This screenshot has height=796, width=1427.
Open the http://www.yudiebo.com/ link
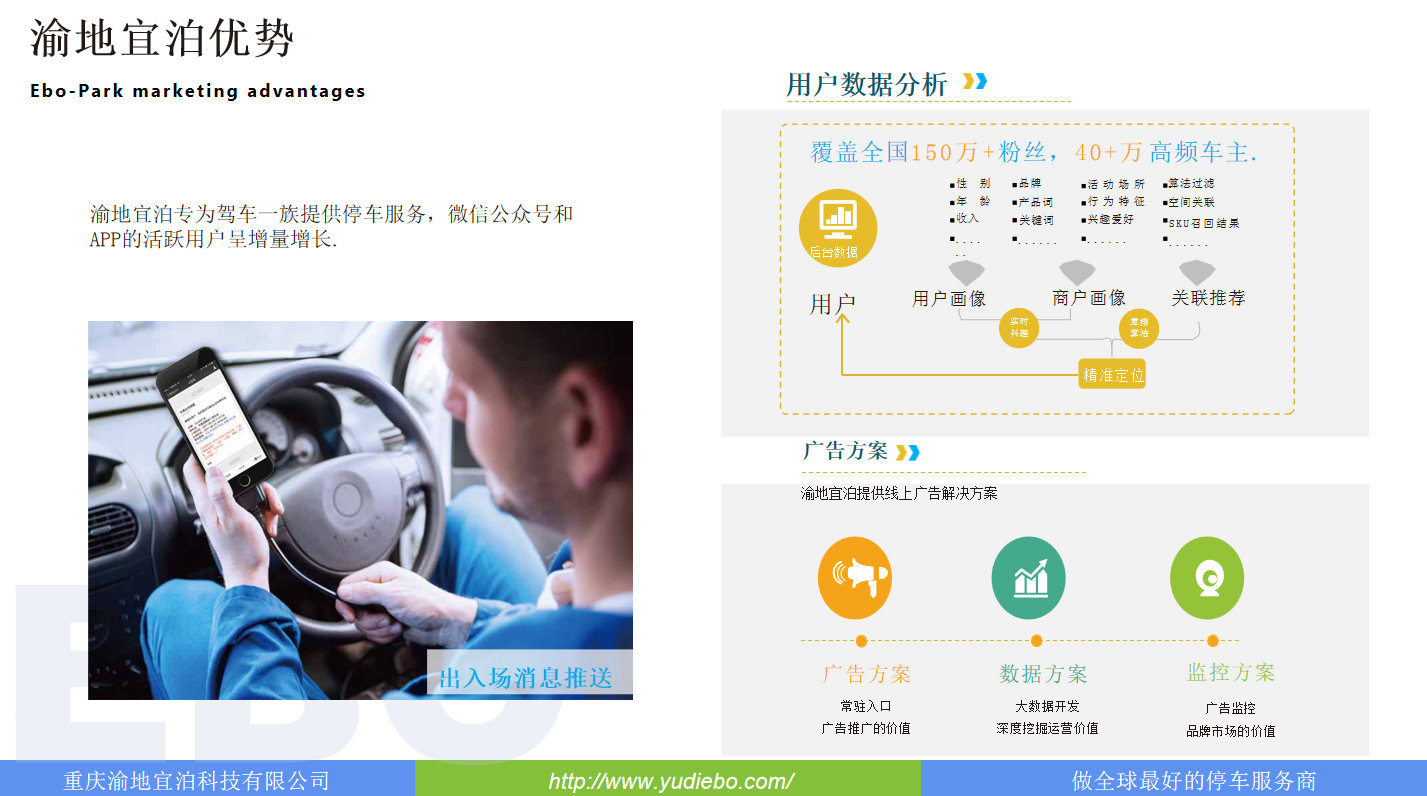coord(671,781)
